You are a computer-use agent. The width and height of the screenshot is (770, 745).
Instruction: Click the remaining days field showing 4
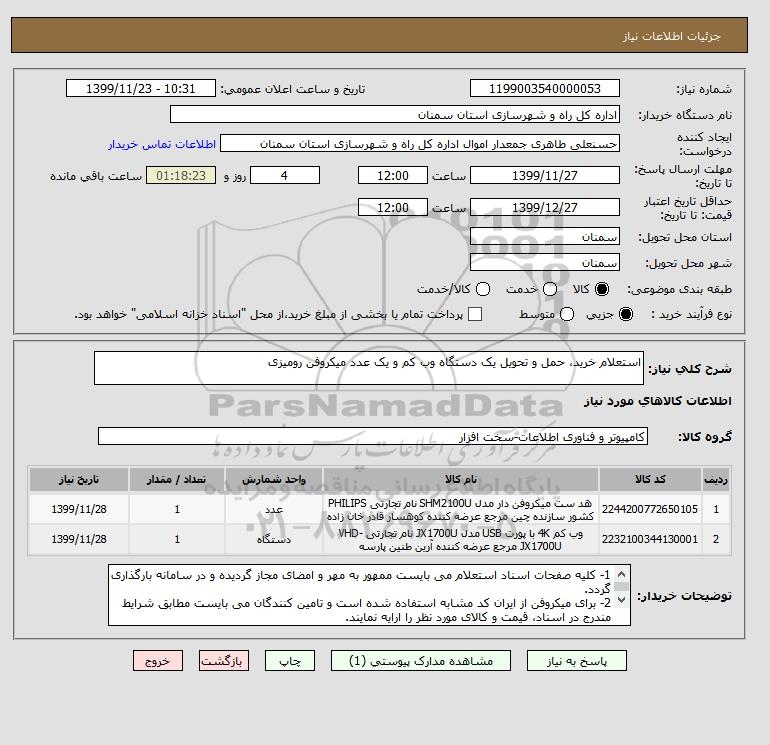[285, 175]
